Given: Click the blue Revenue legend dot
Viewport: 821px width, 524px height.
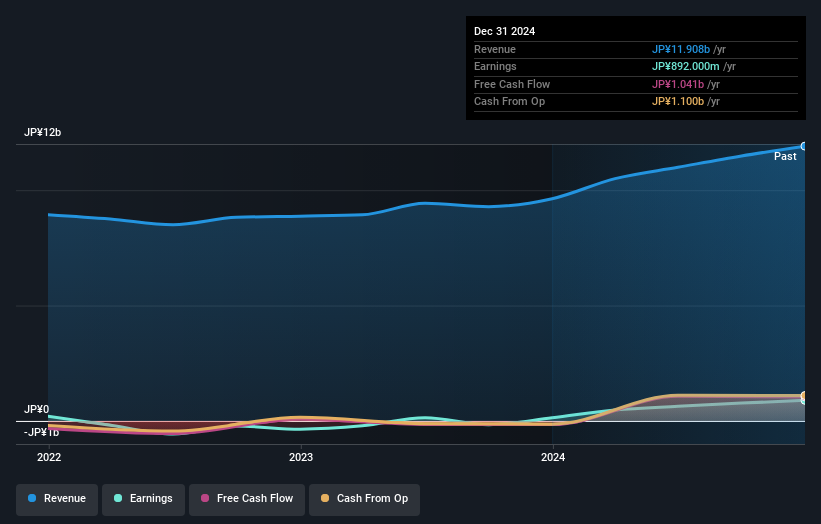Looking at the screenshot, I should 32,498.
